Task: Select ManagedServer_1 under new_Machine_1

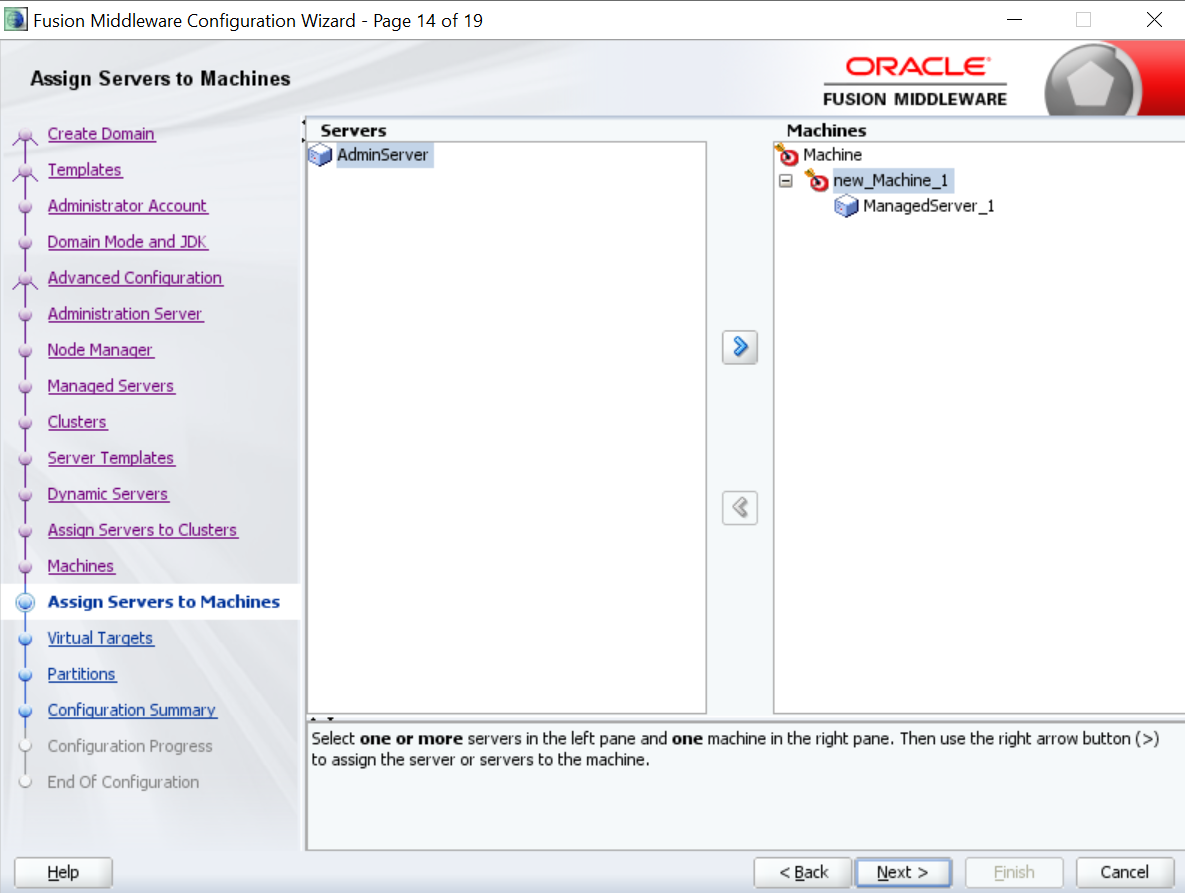Action: (928, 205)
